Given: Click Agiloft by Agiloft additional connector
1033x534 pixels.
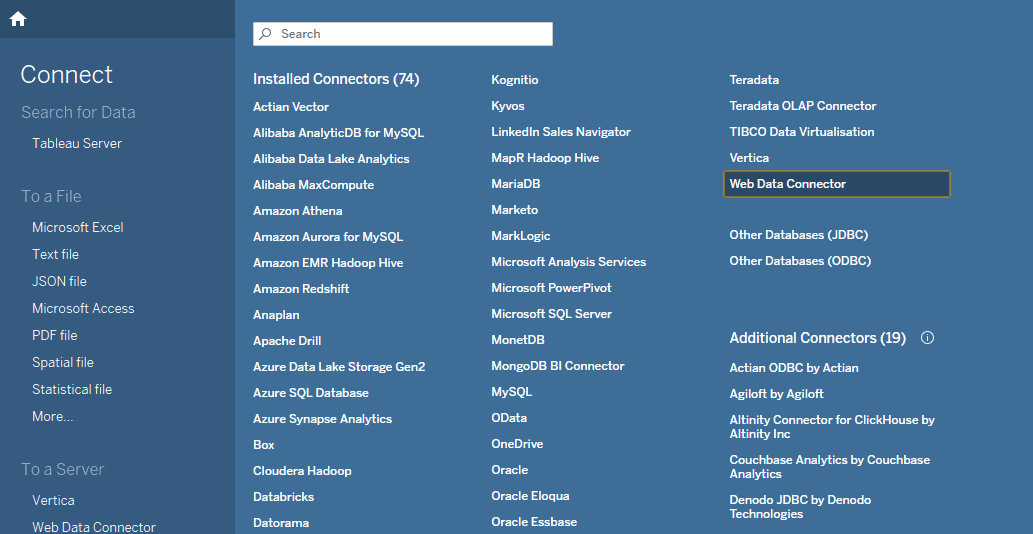Looking at the screenshot, I should pyautogui.click(x=776, y=394).
